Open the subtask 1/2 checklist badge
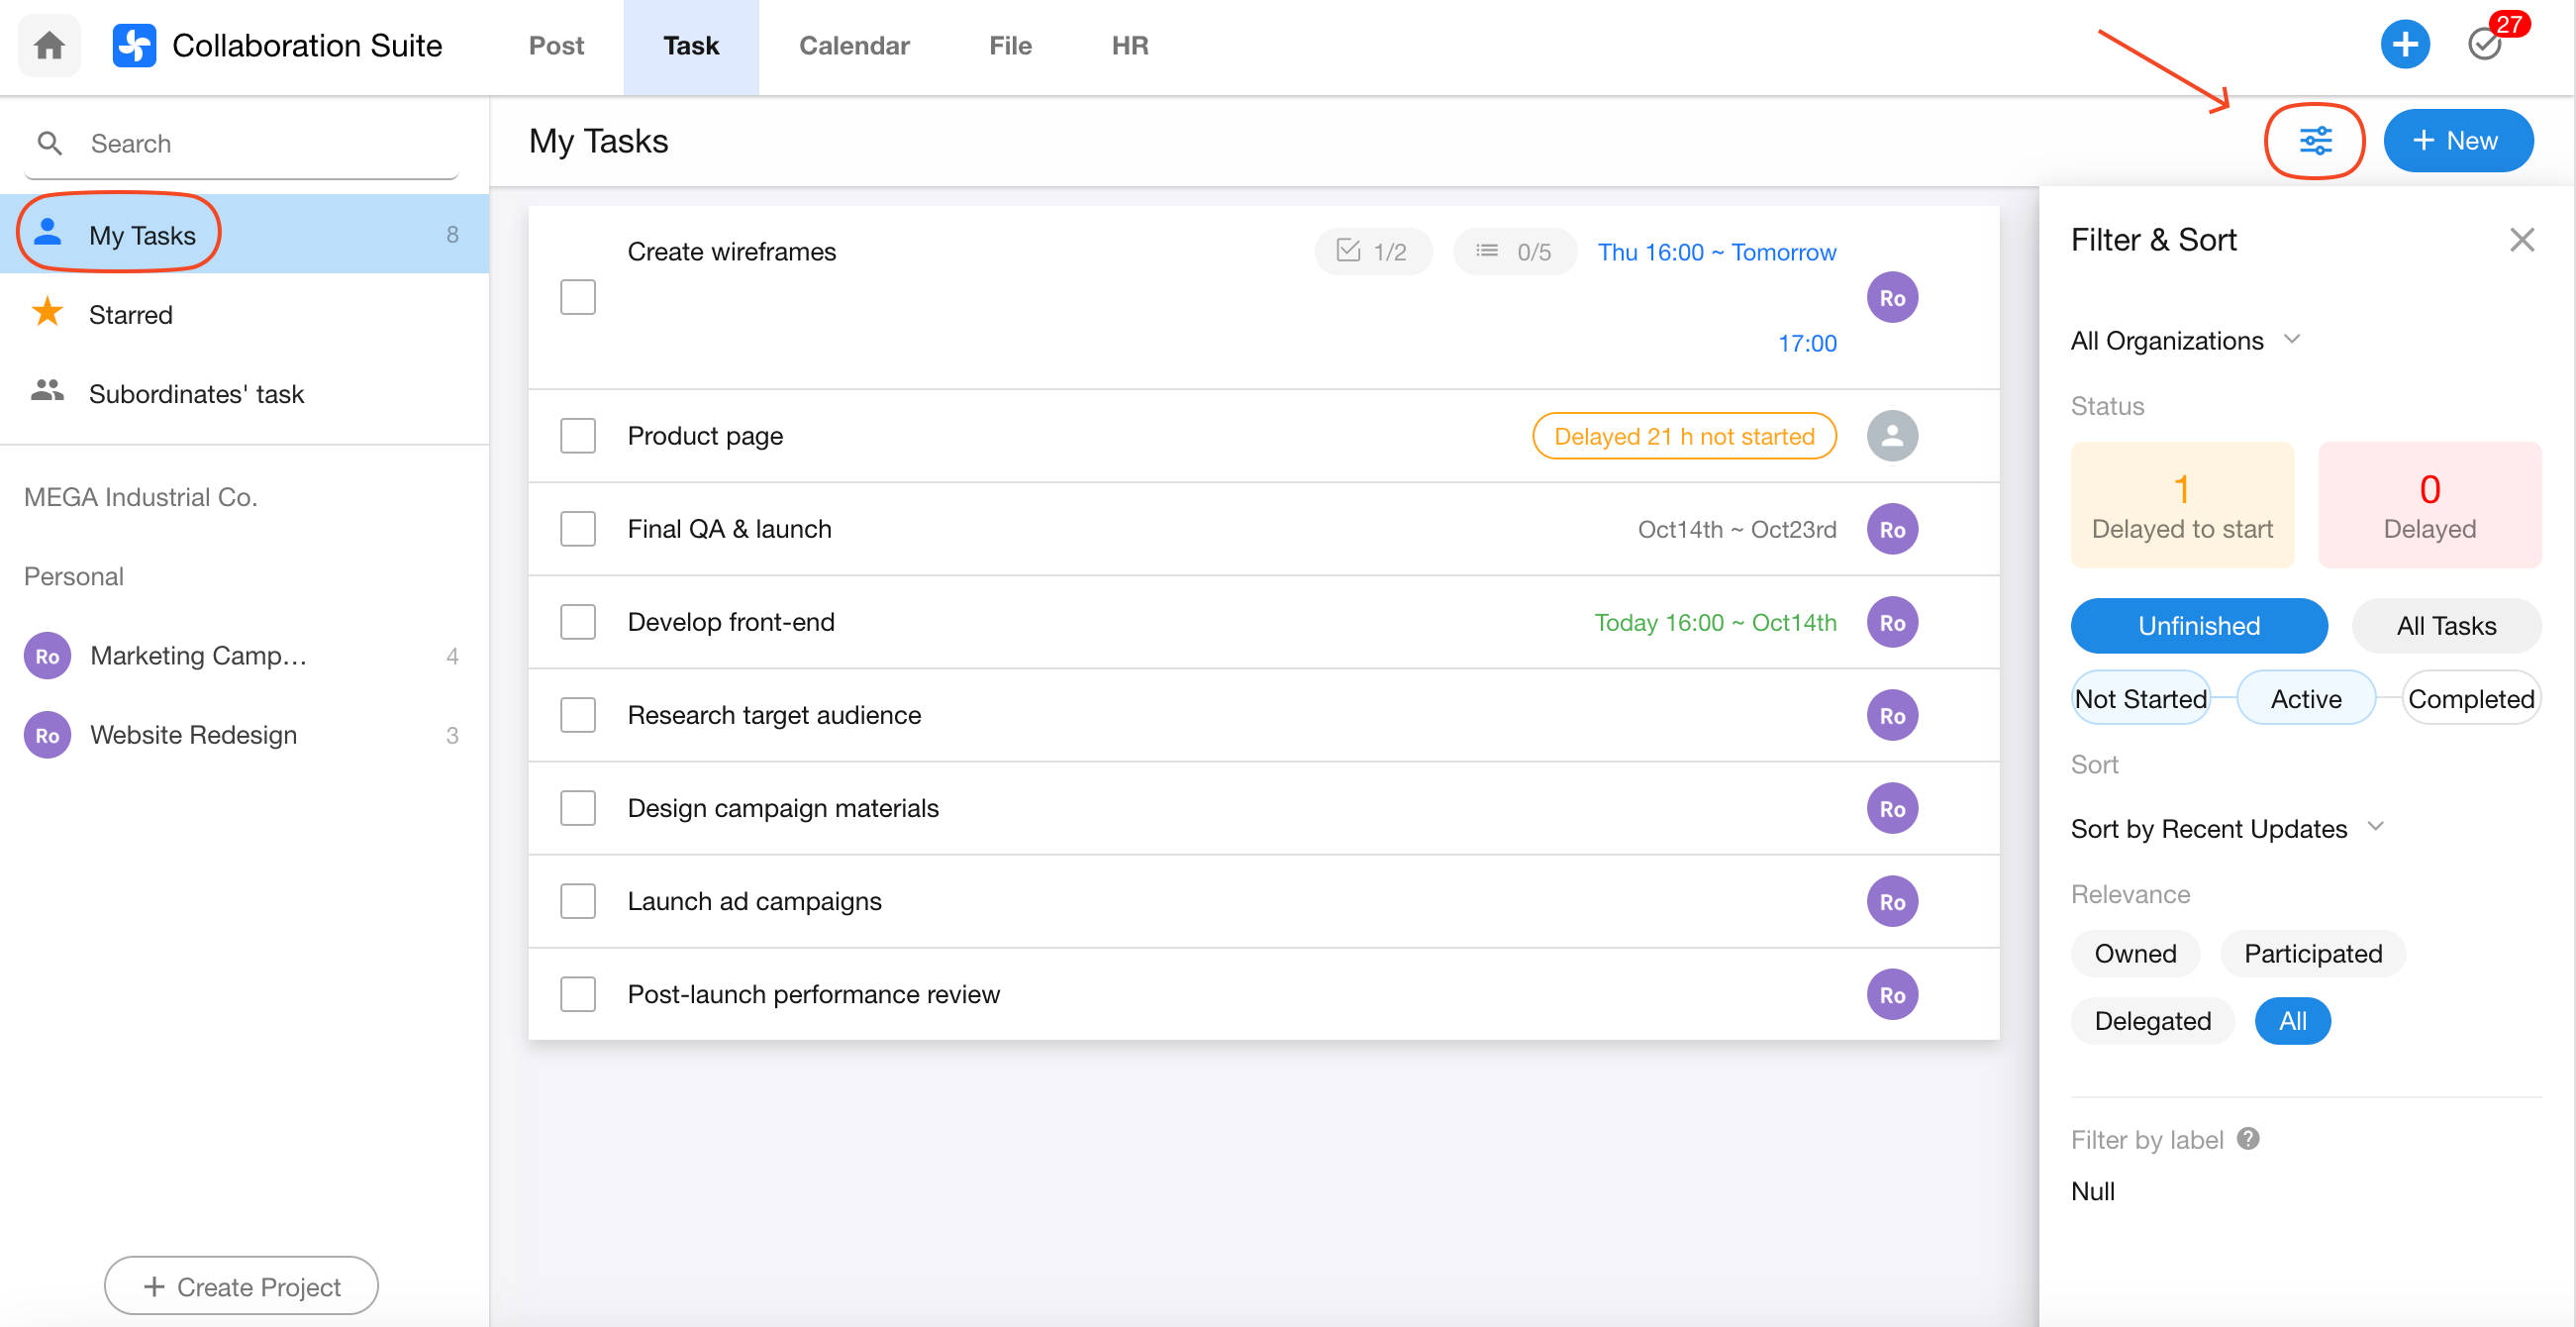 pyautogui.click(x=1372, y=252)
